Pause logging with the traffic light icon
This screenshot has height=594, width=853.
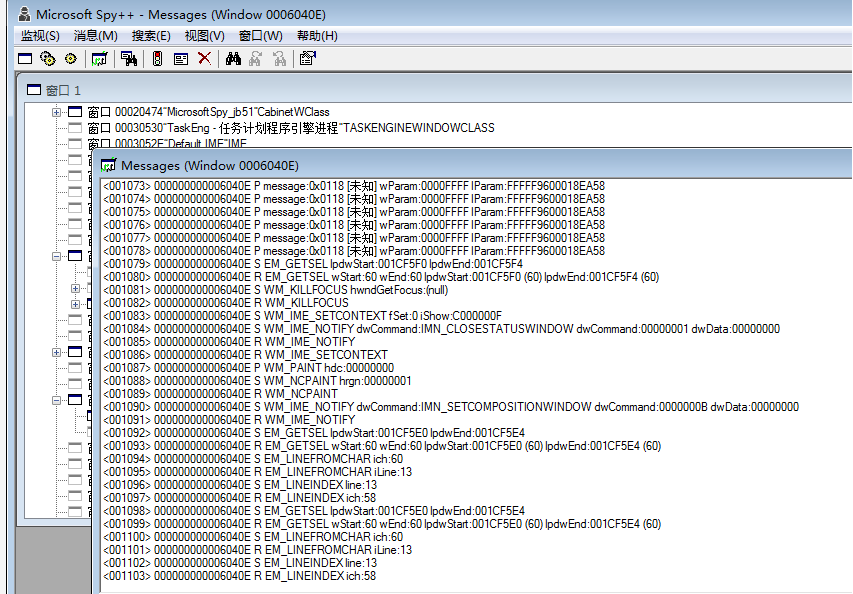pos(157,58)
